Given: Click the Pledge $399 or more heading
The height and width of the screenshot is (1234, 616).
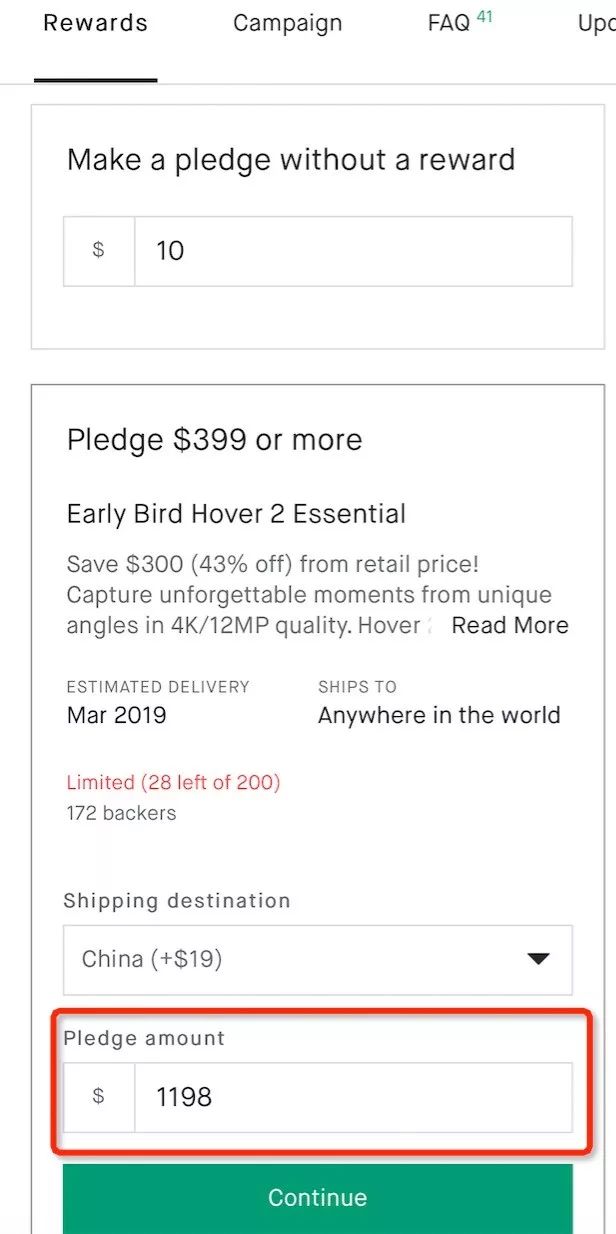Looking at the screenshot, I should click(x=214, y=440).
